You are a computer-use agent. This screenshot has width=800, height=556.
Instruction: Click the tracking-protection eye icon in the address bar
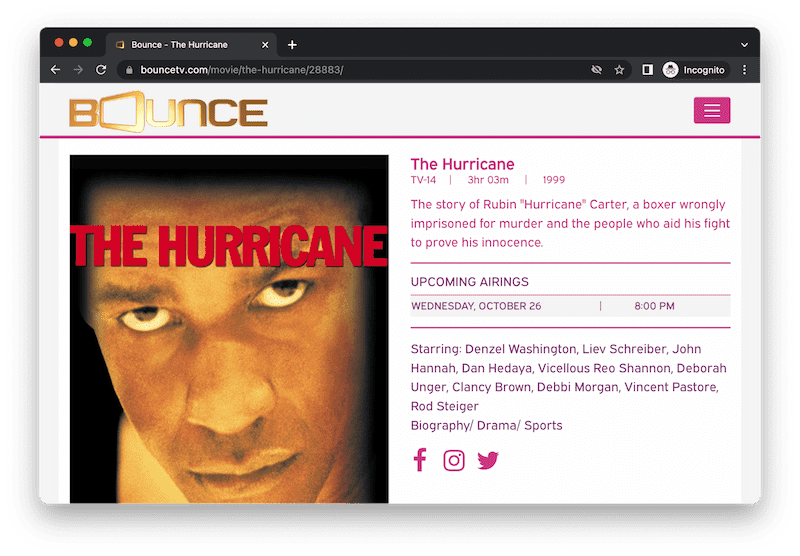point(596,70)
